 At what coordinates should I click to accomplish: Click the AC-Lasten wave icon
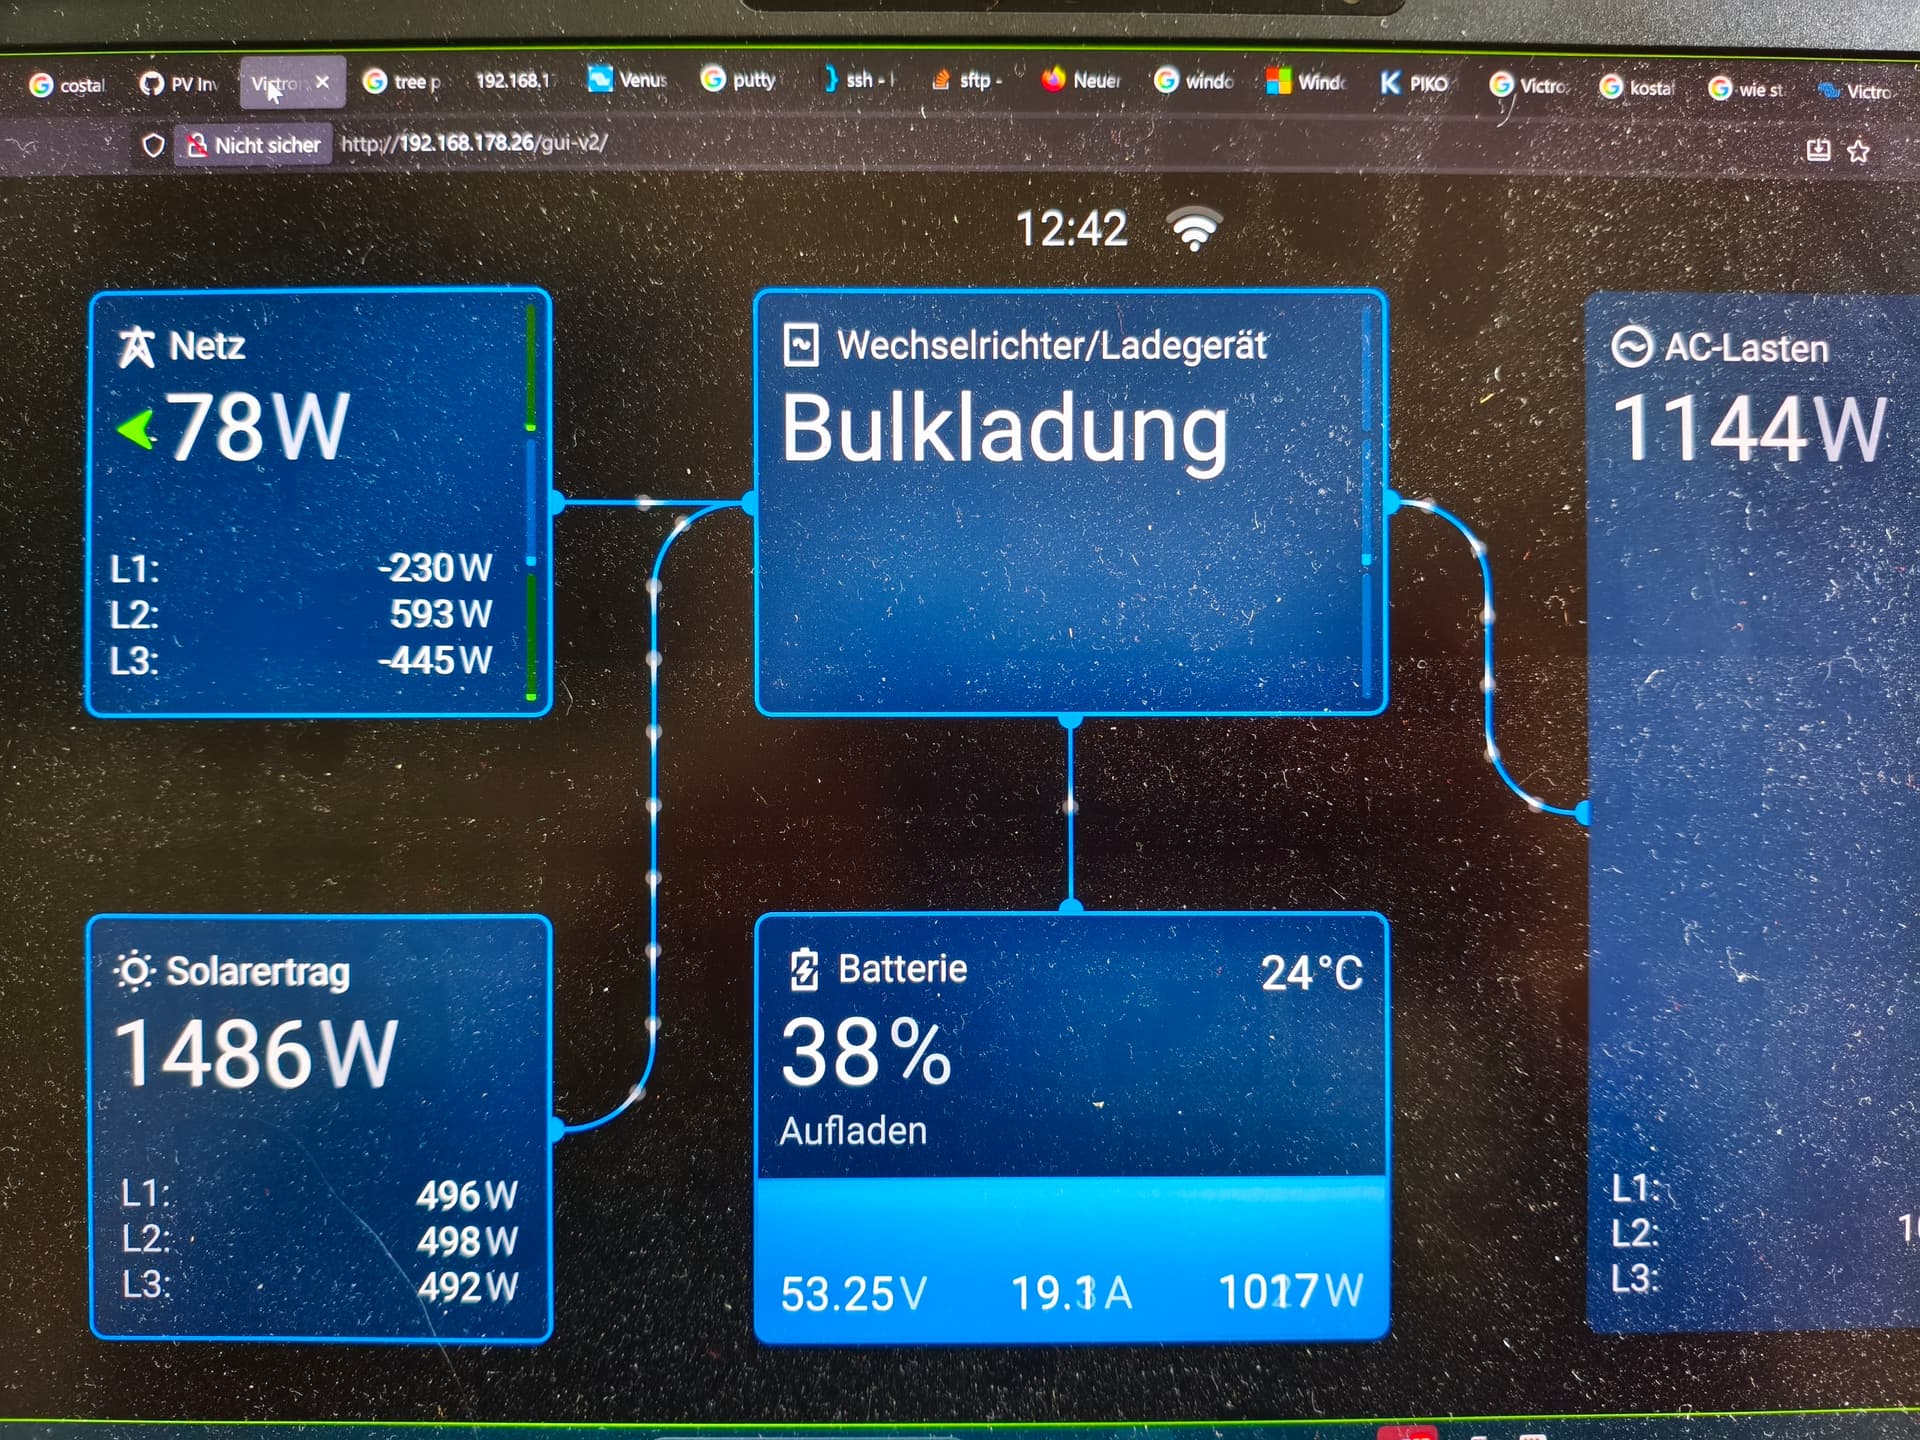point(1631,347)
